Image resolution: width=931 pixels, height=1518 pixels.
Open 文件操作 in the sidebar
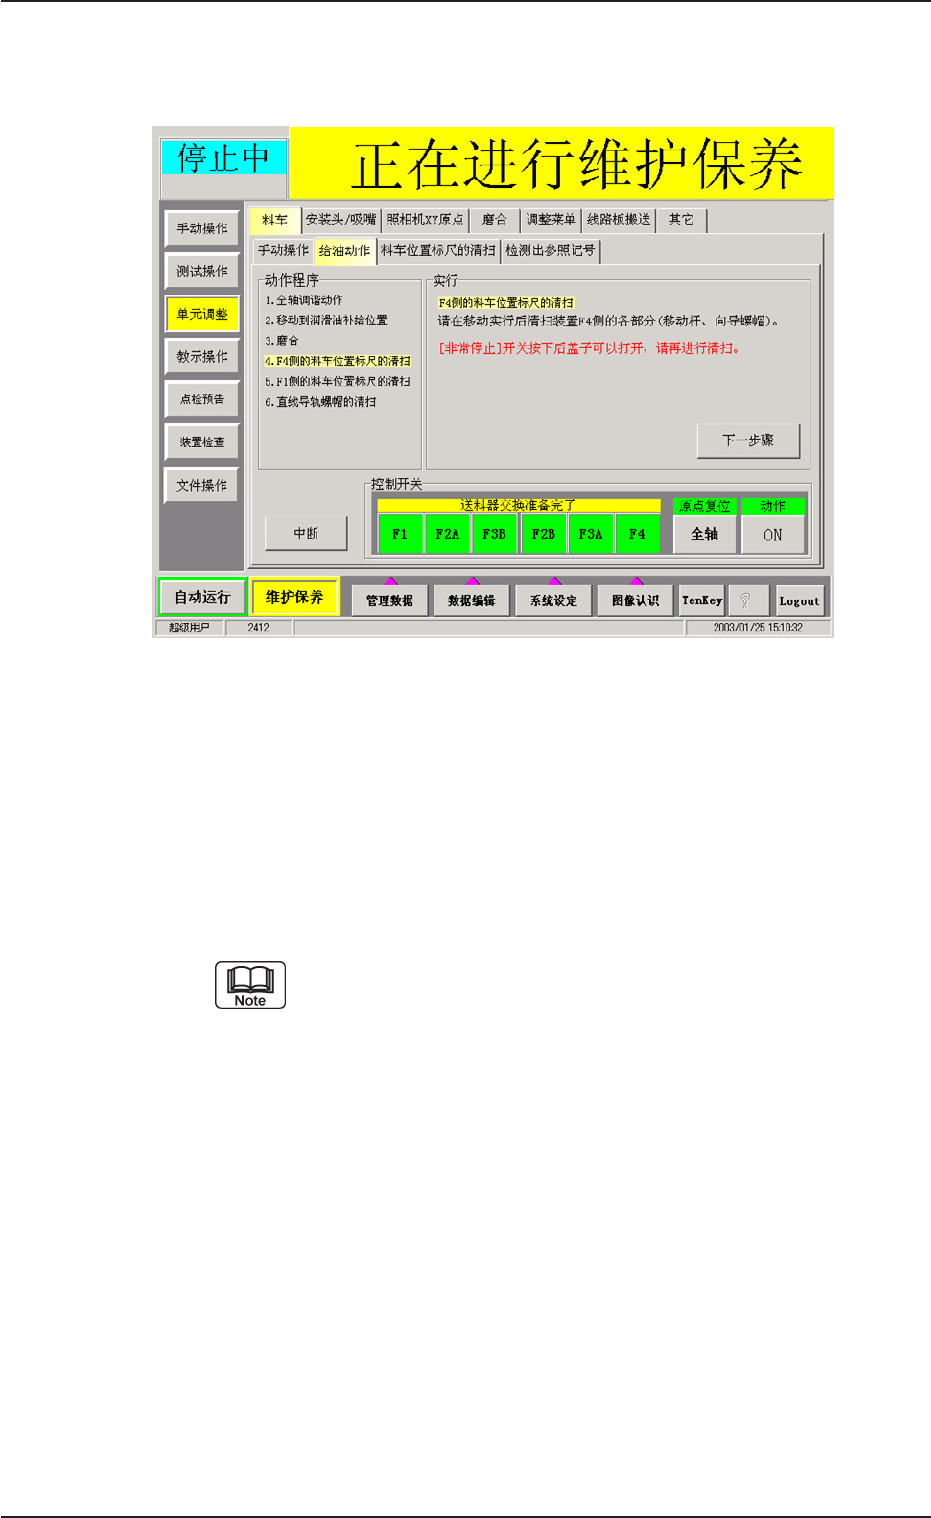(x=202, y=485)
